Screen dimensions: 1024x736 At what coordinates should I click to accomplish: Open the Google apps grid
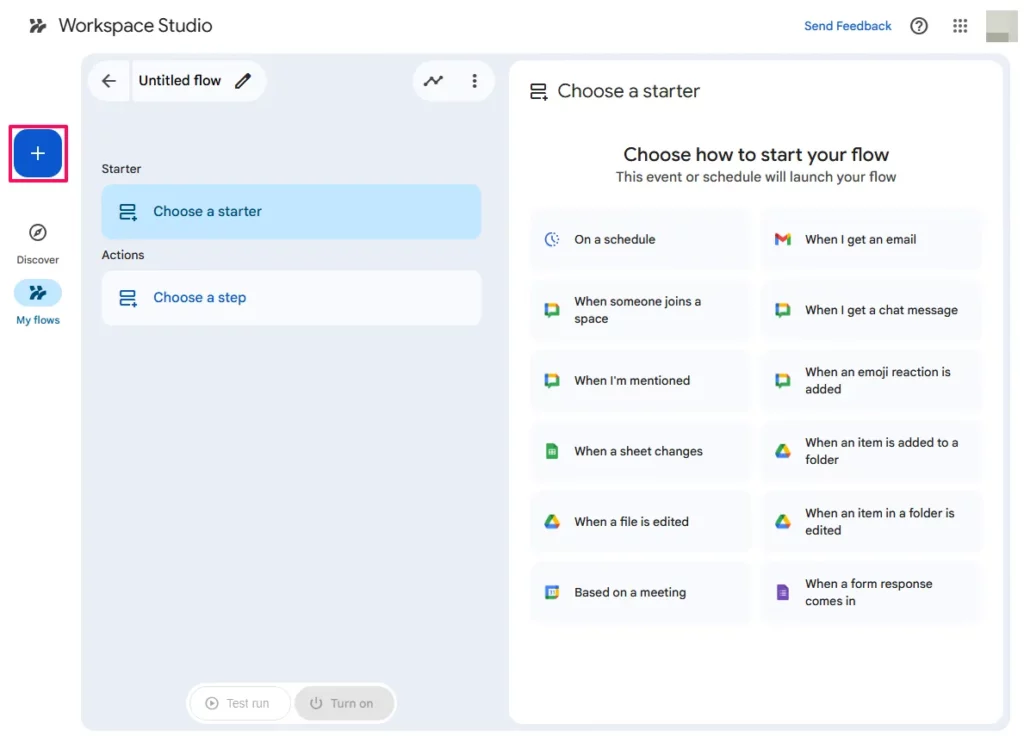coord(960,26)
